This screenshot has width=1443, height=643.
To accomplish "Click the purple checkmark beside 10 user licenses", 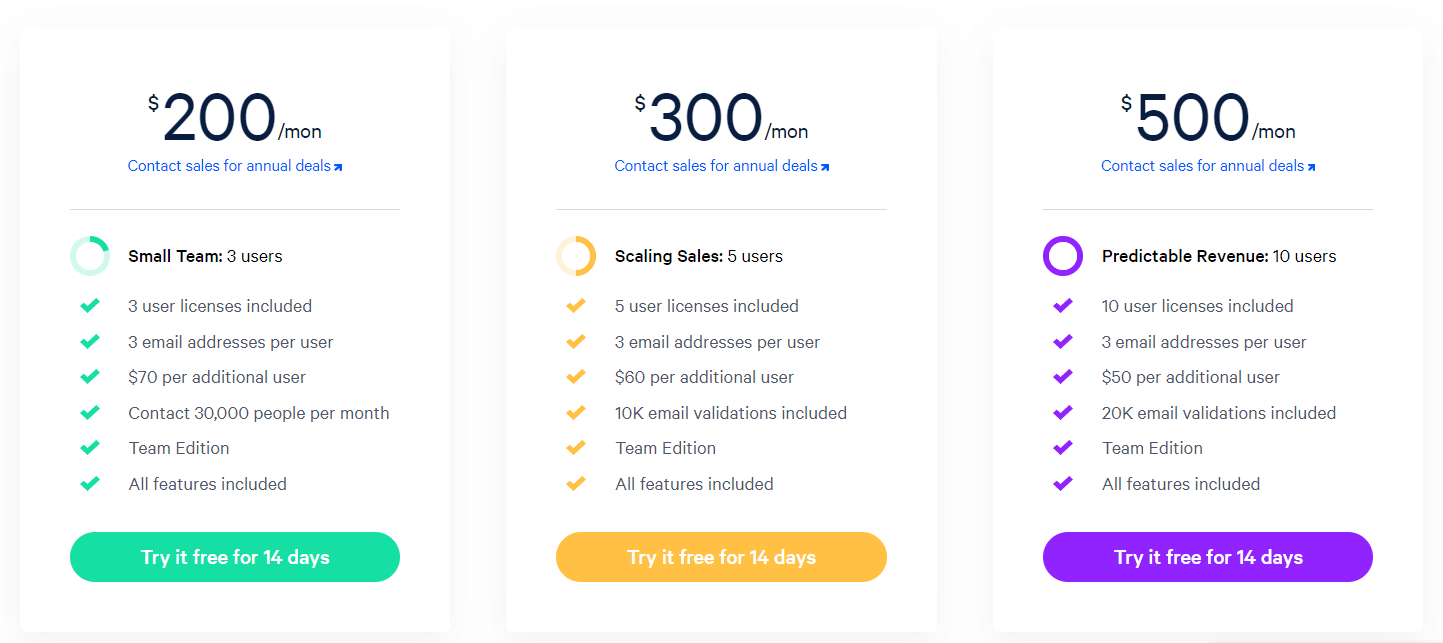I will [1063, 306].
